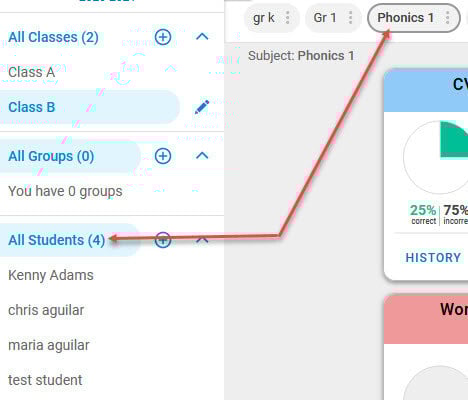Select All Students (4) heading
468x400 pixels.
[x=56, y=240]
